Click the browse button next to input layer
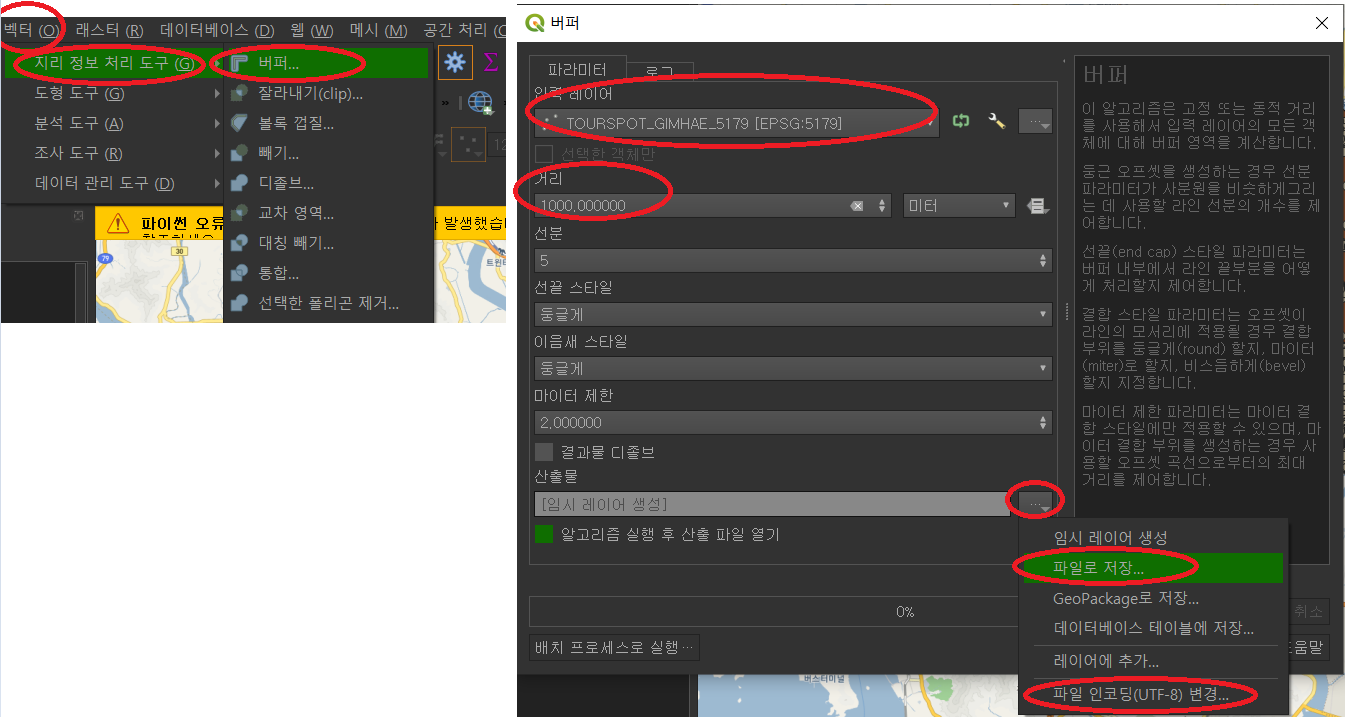This screenshot has height=717, width=1348. coord(1035,122)
